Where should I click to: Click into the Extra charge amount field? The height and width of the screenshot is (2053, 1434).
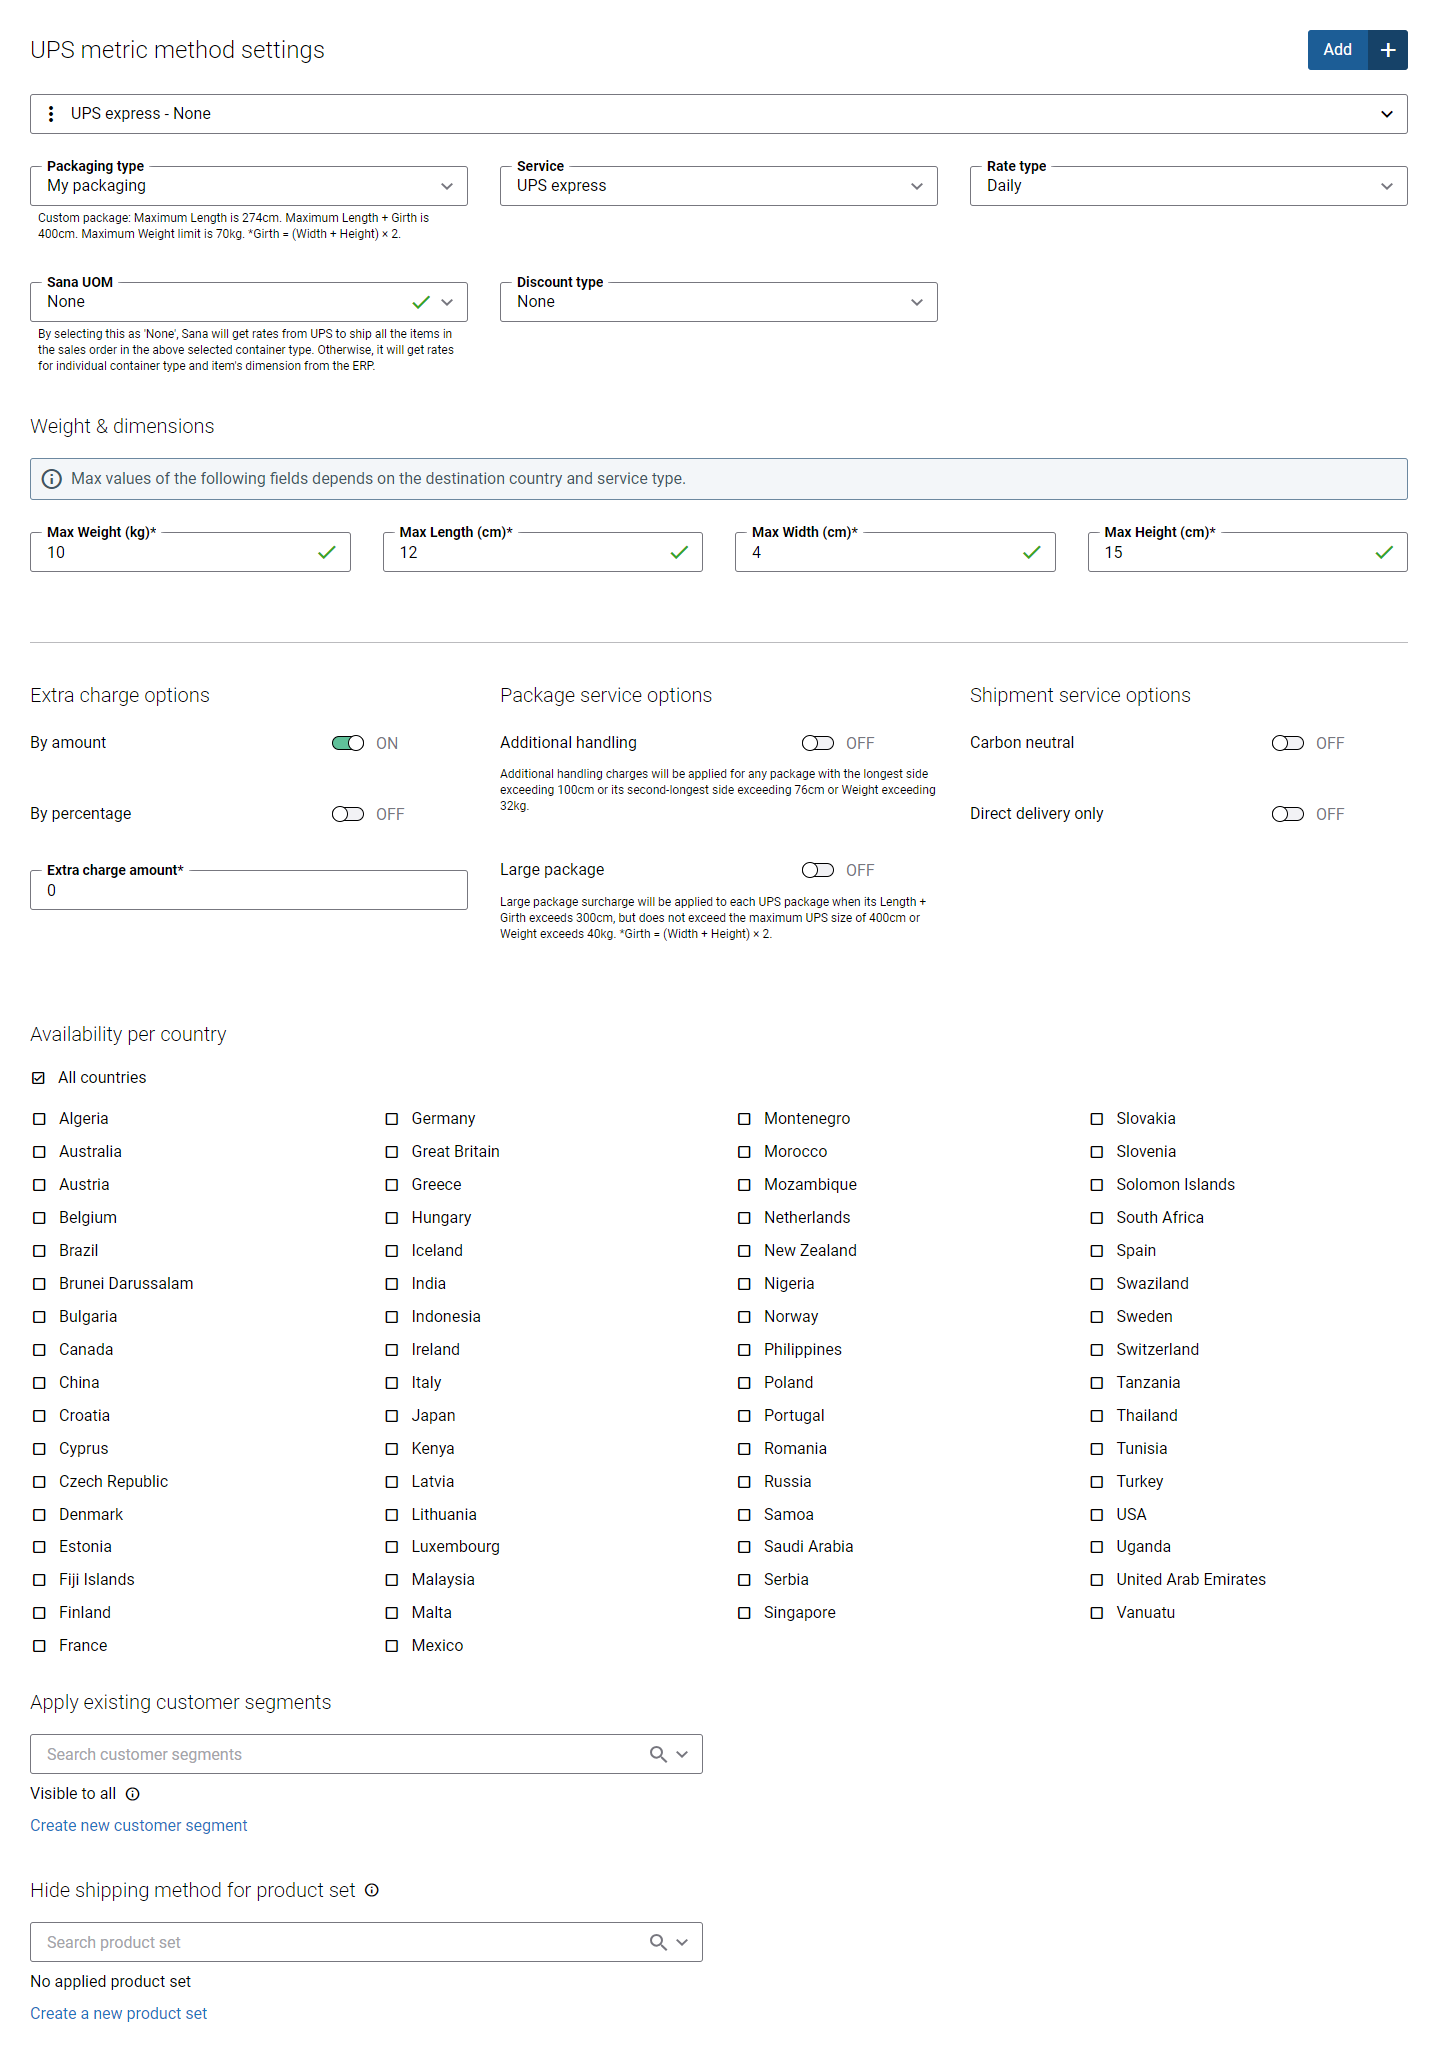point(249,890)
